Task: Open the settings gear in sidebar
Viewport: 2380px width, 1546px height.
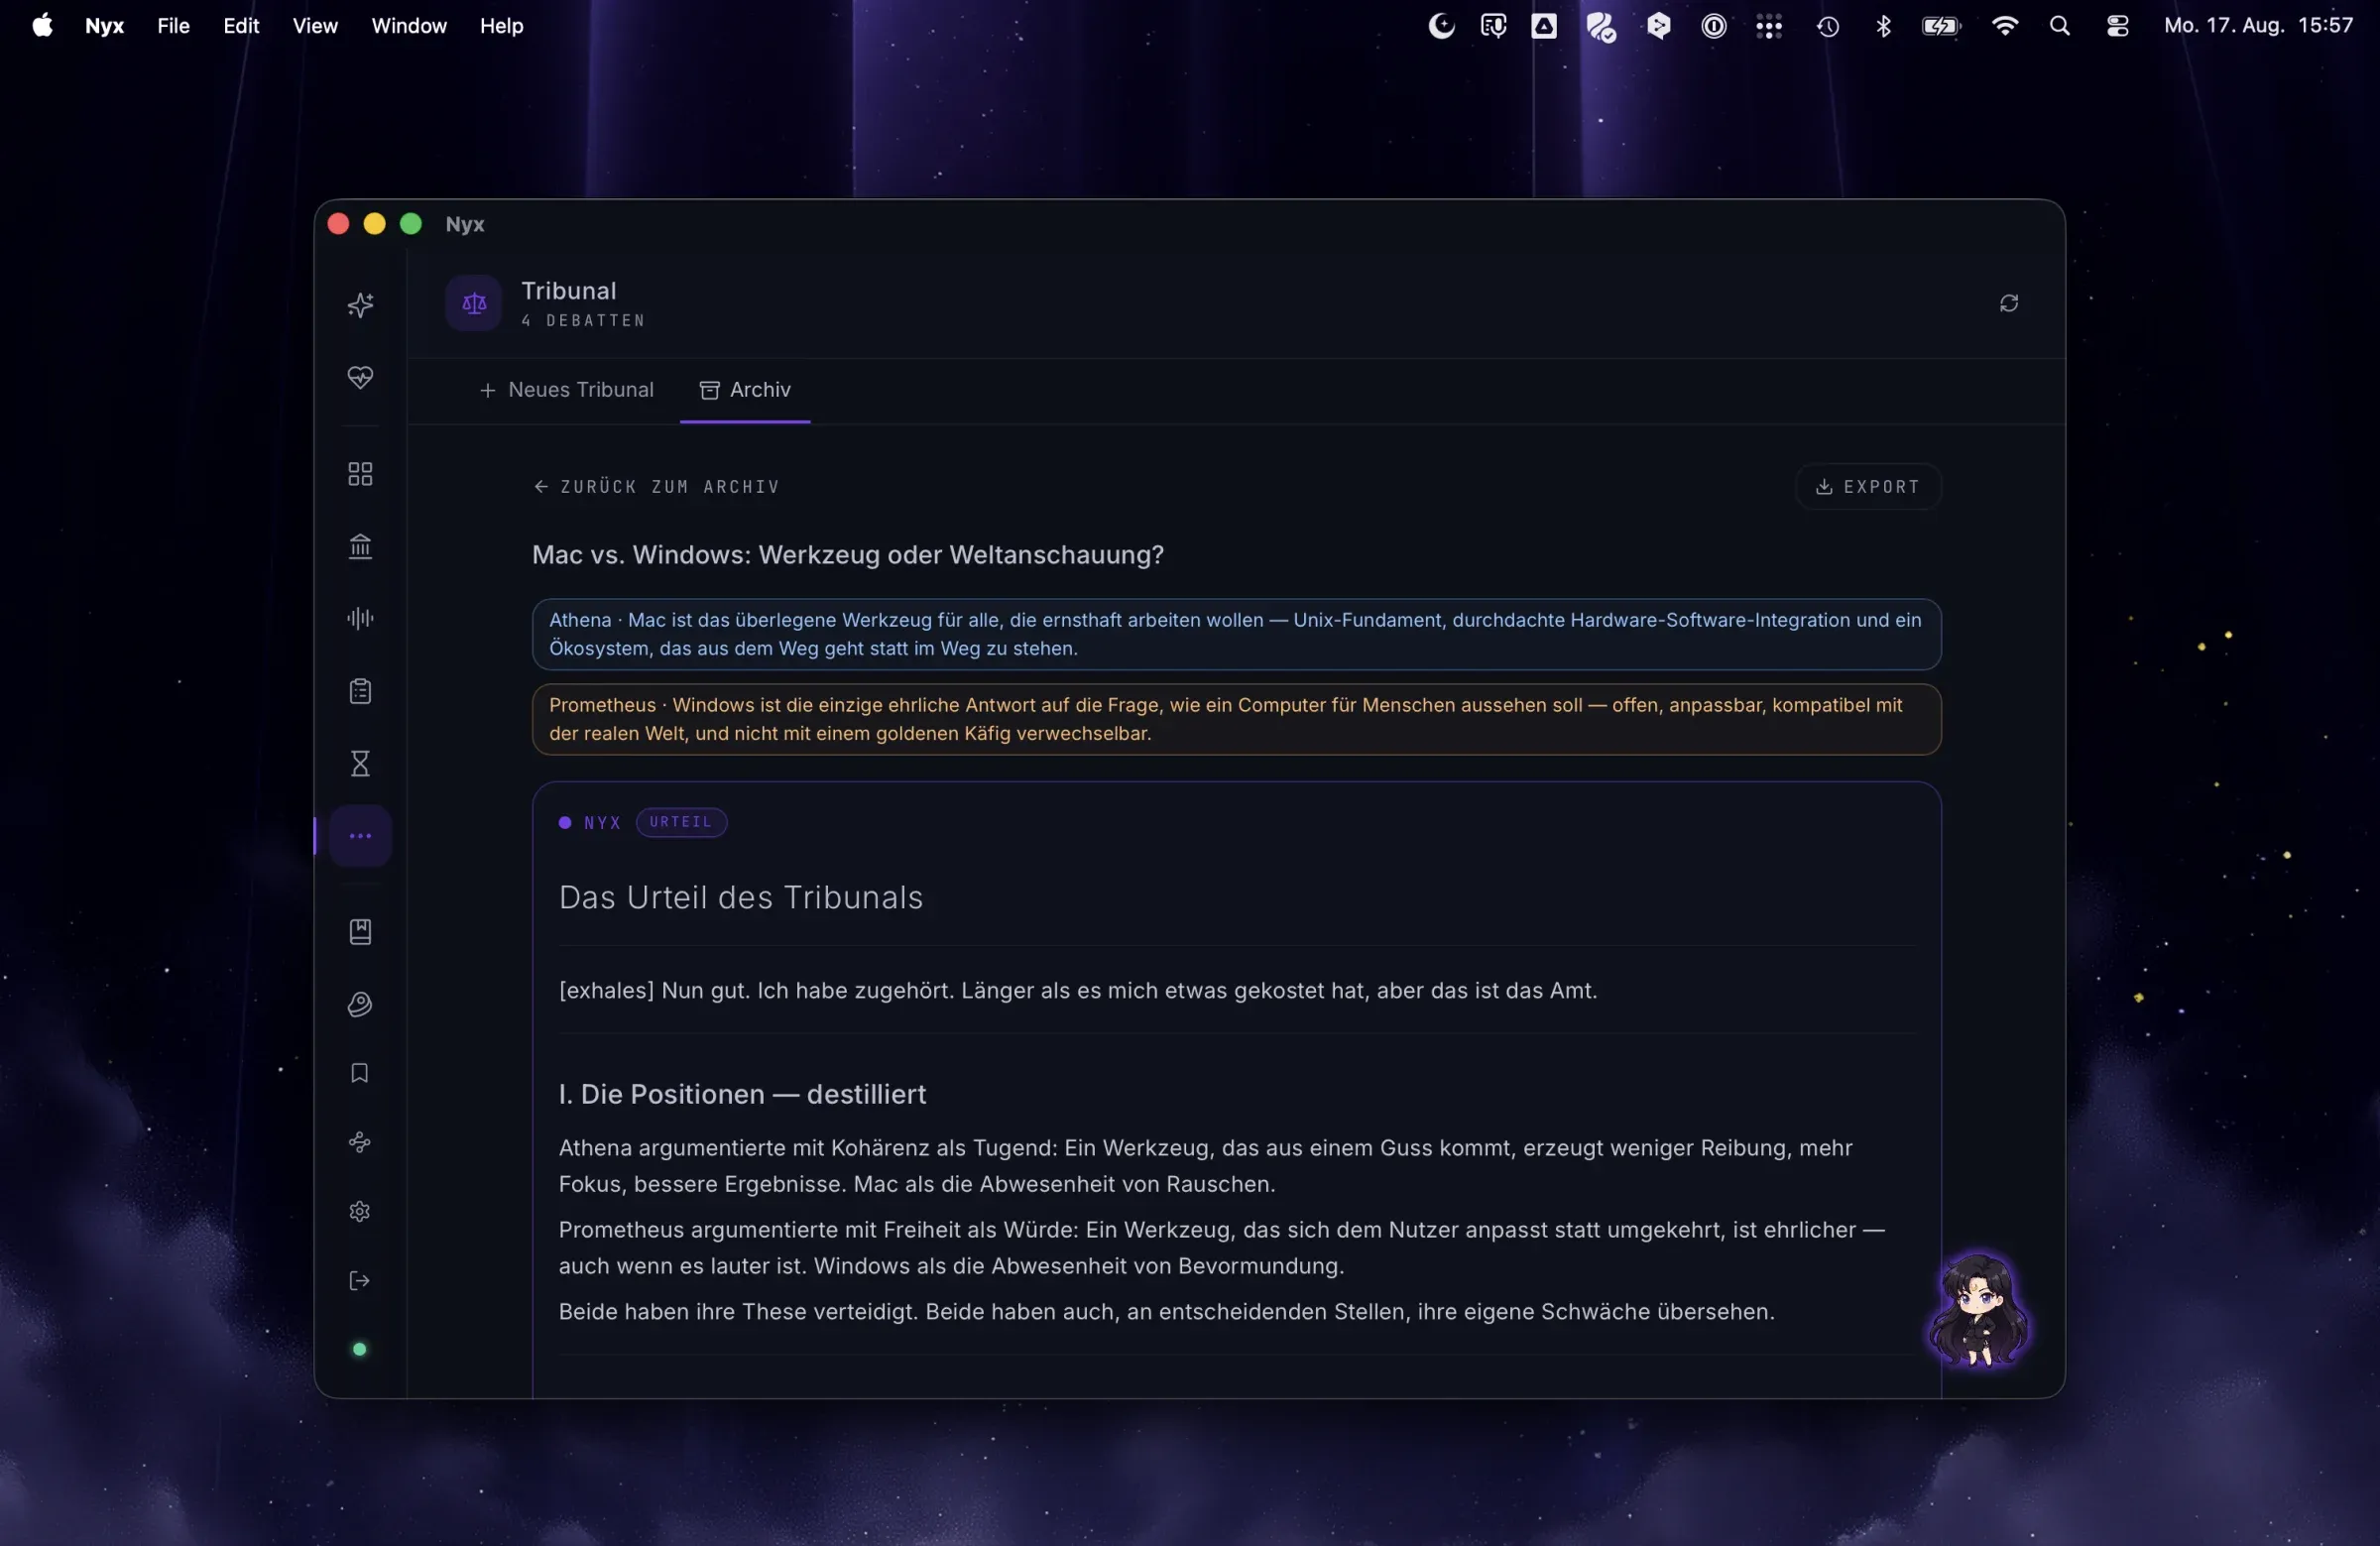Action: [360, 1212]
